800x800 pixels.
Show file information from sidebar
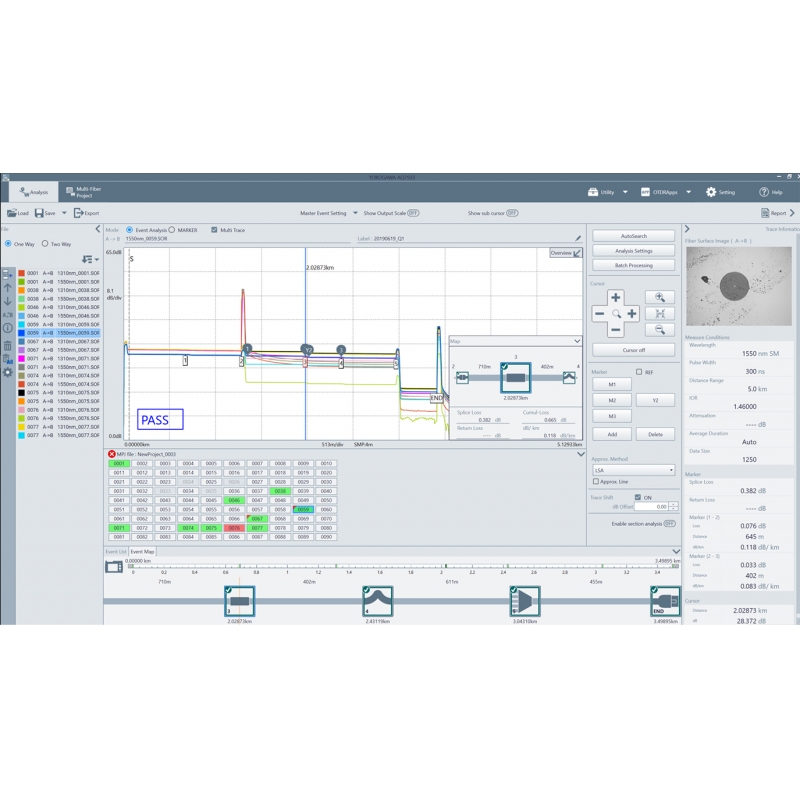click(x=8, y=328)
